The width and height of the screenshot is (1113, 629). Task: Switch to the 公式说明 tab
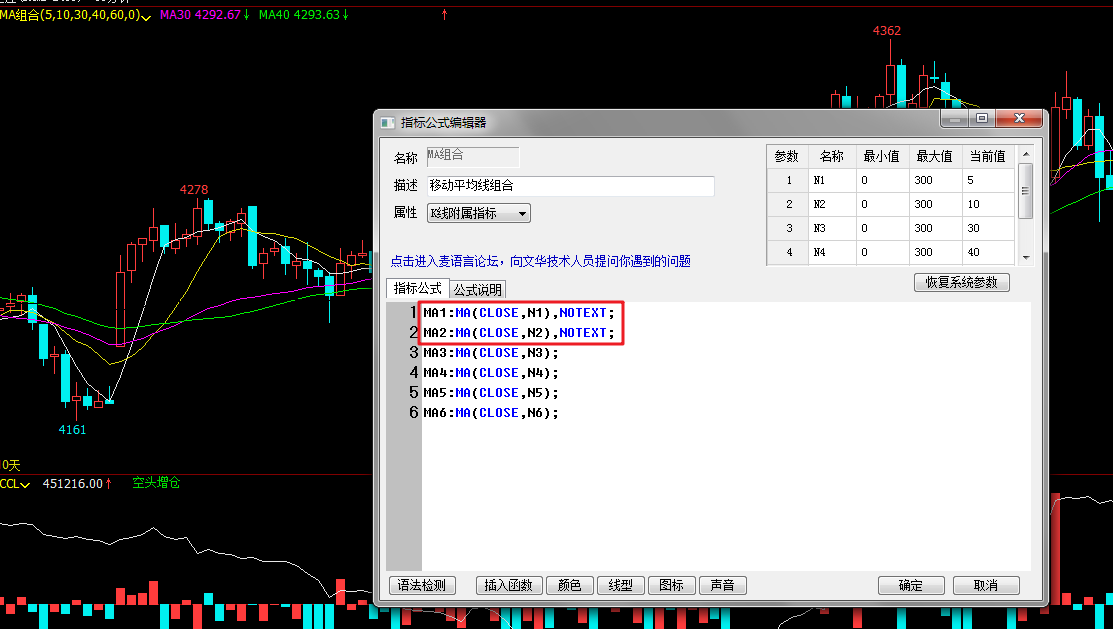tap(478, 290)
